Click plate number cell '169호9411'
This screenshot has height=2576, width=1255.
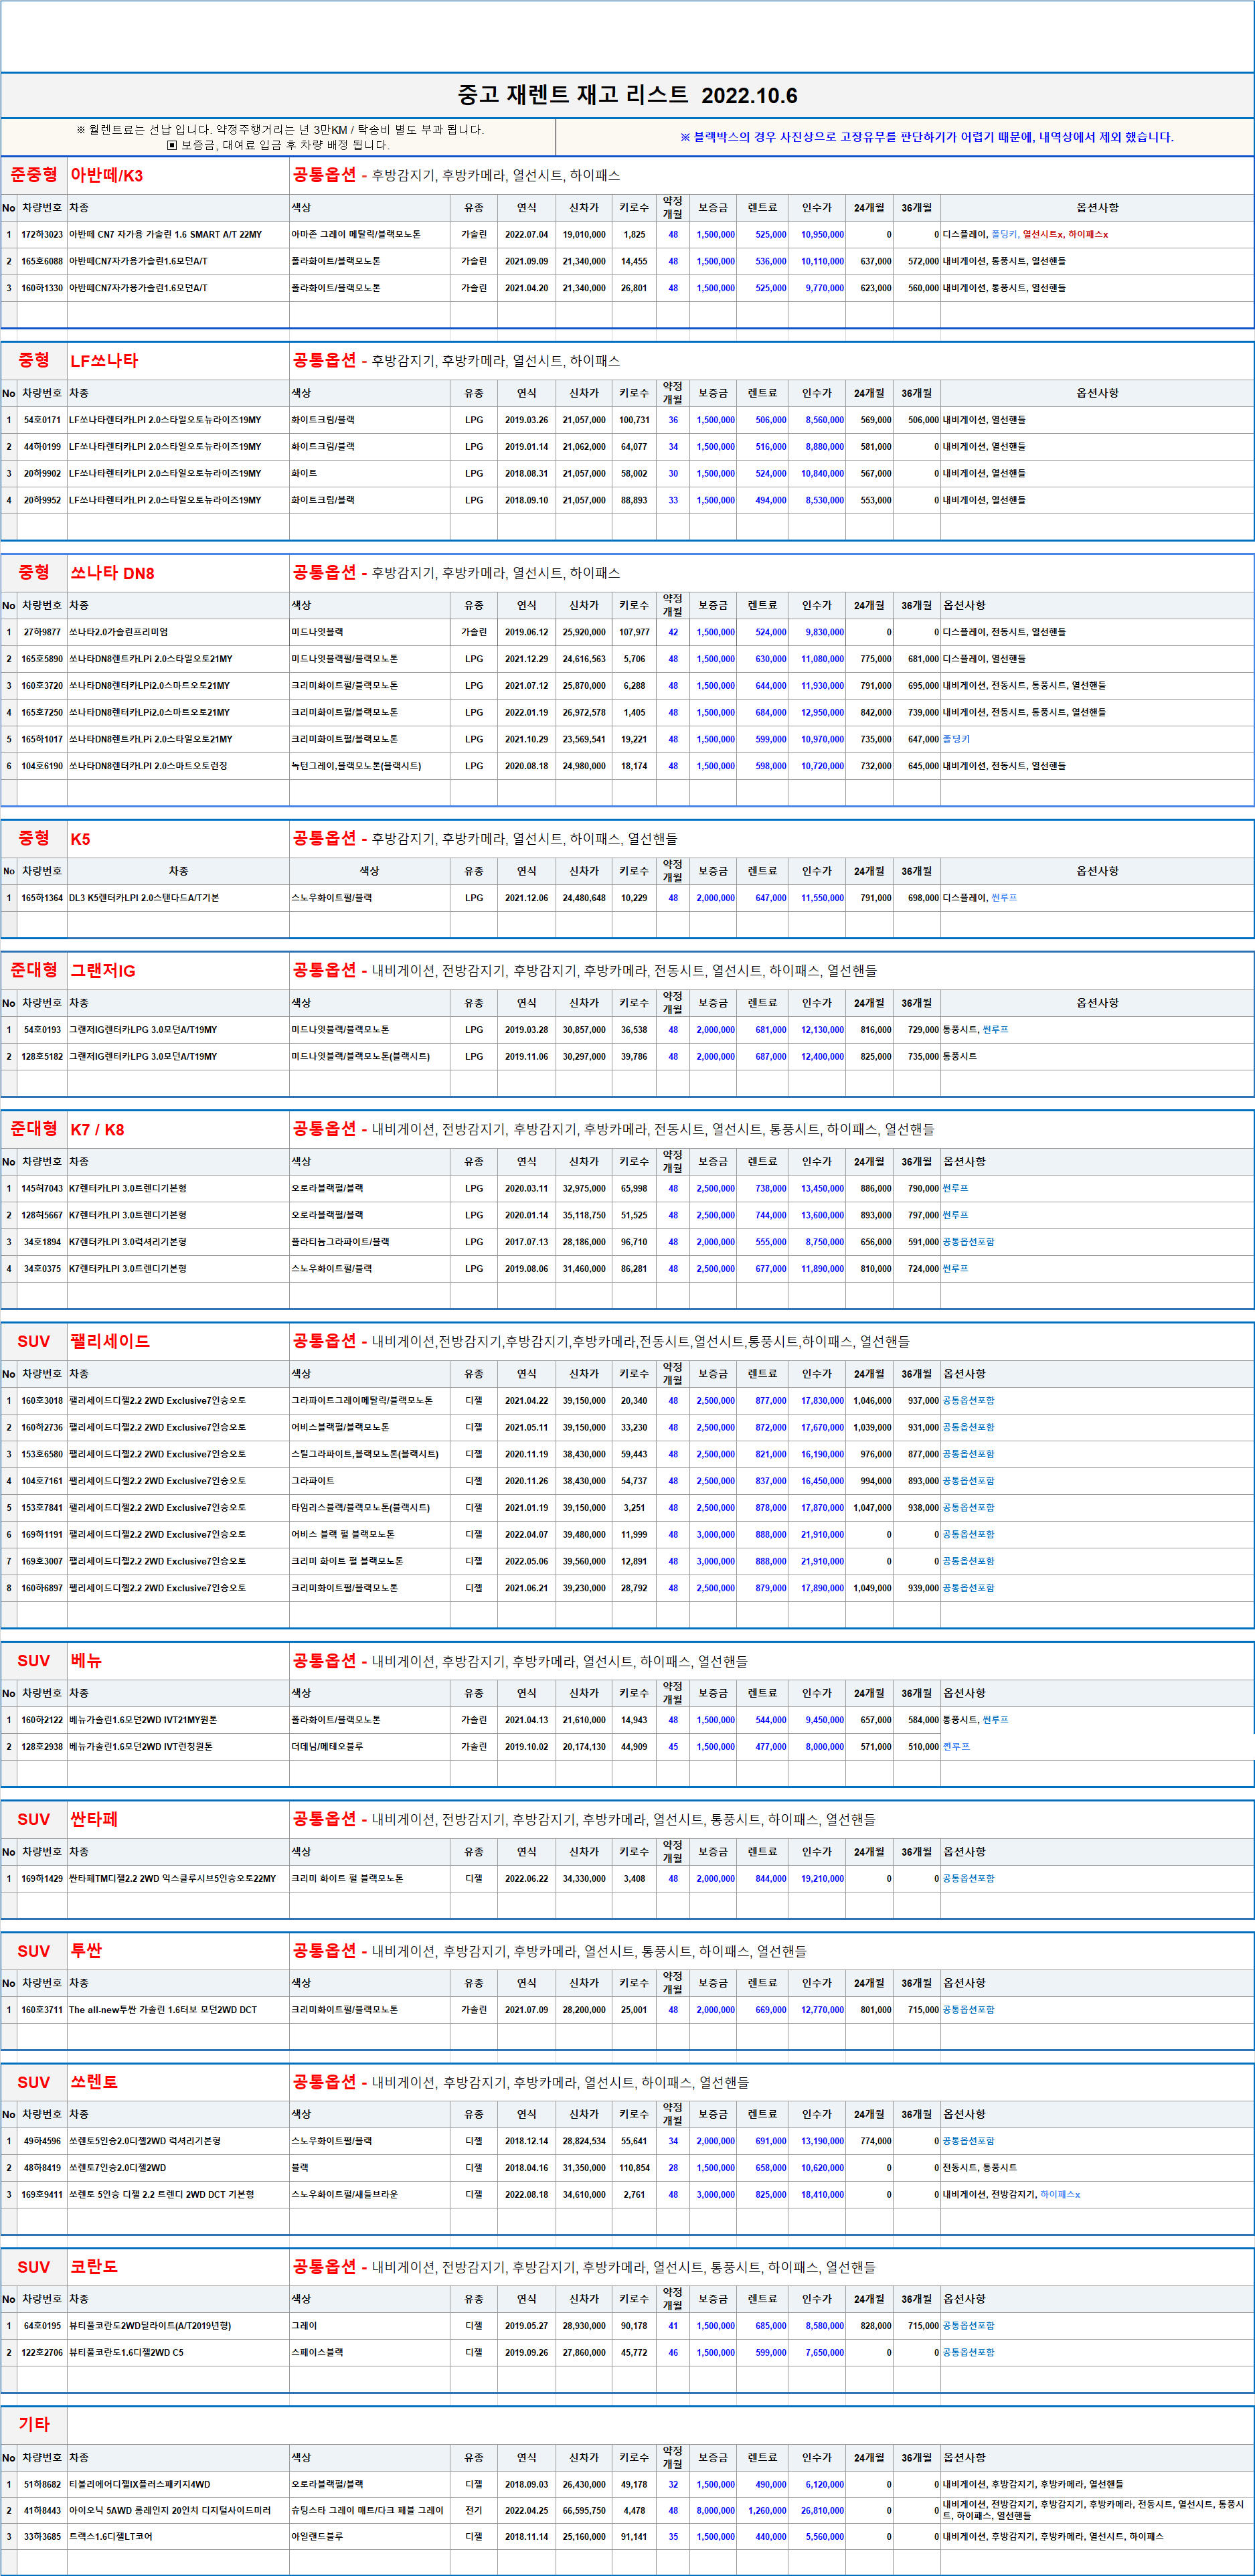pyautogui.click(x=42, y=2194)
